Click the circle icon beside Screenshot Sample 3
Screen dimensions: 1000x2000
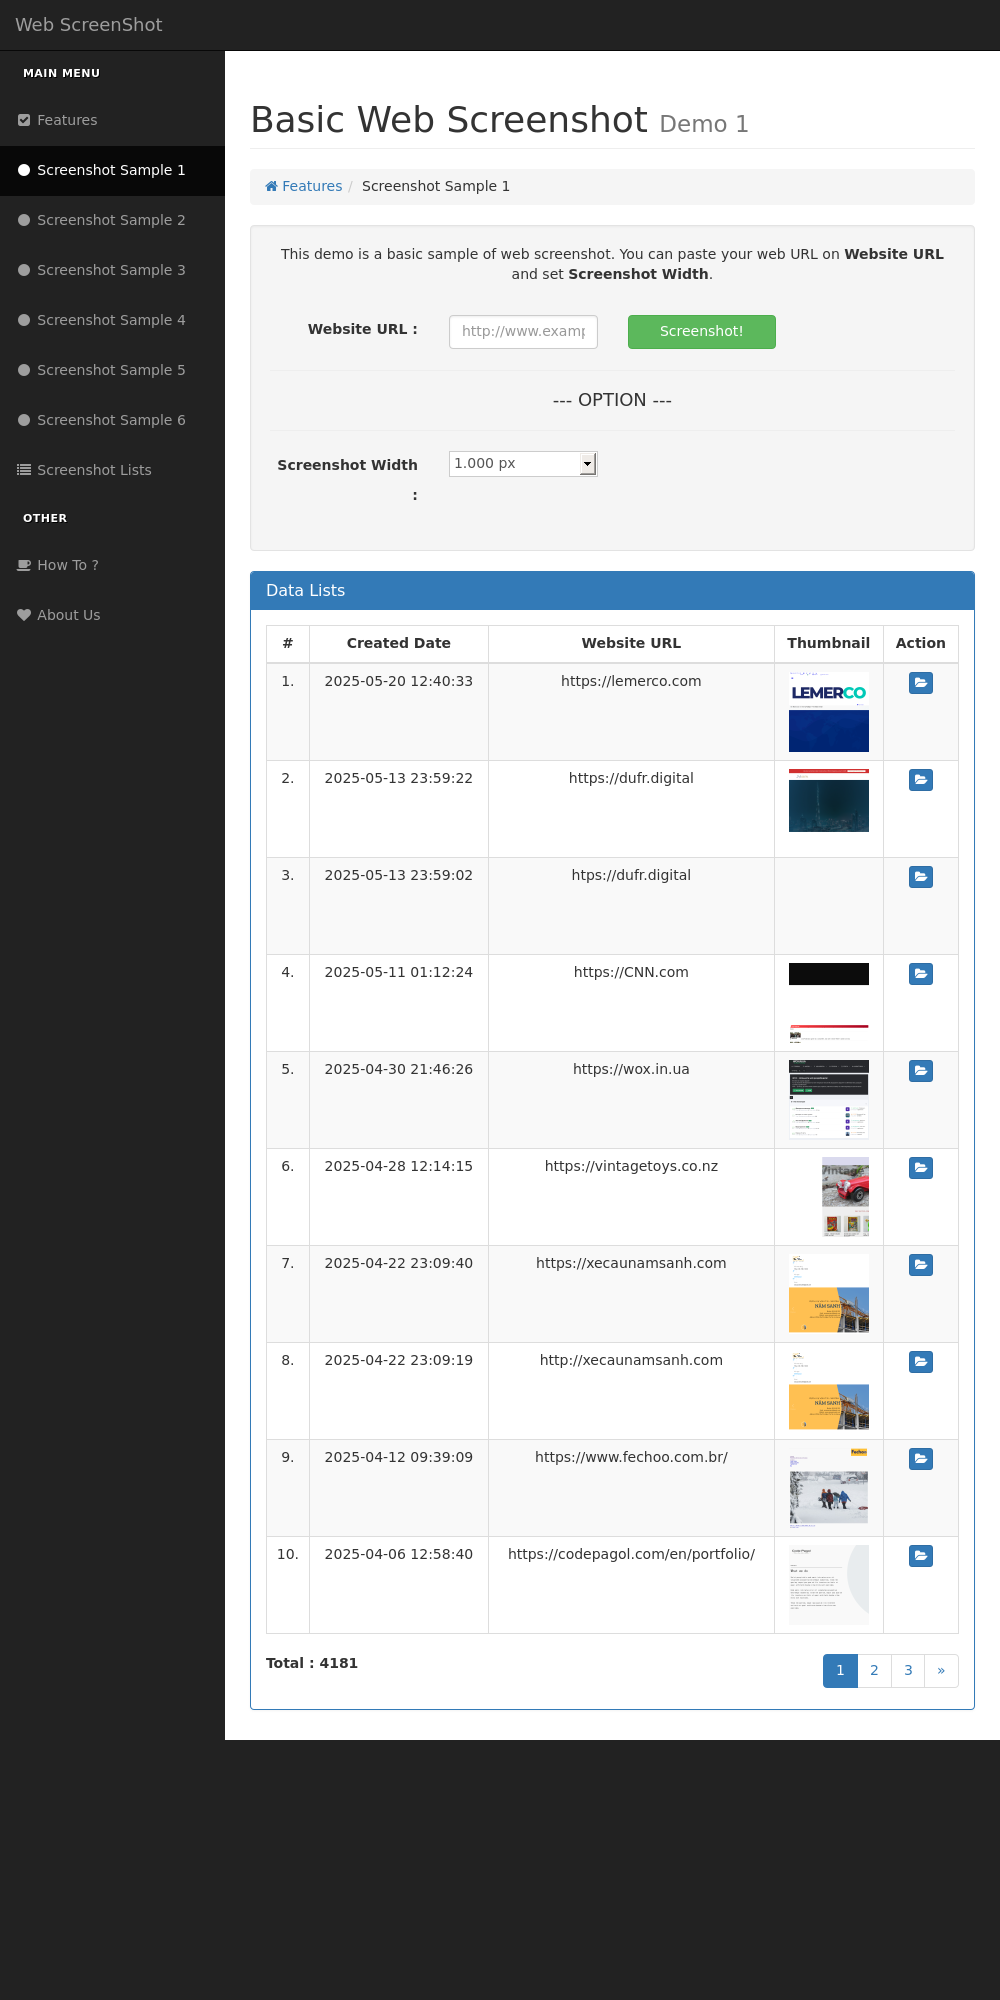pyautogui.click(x=24, y=270)
